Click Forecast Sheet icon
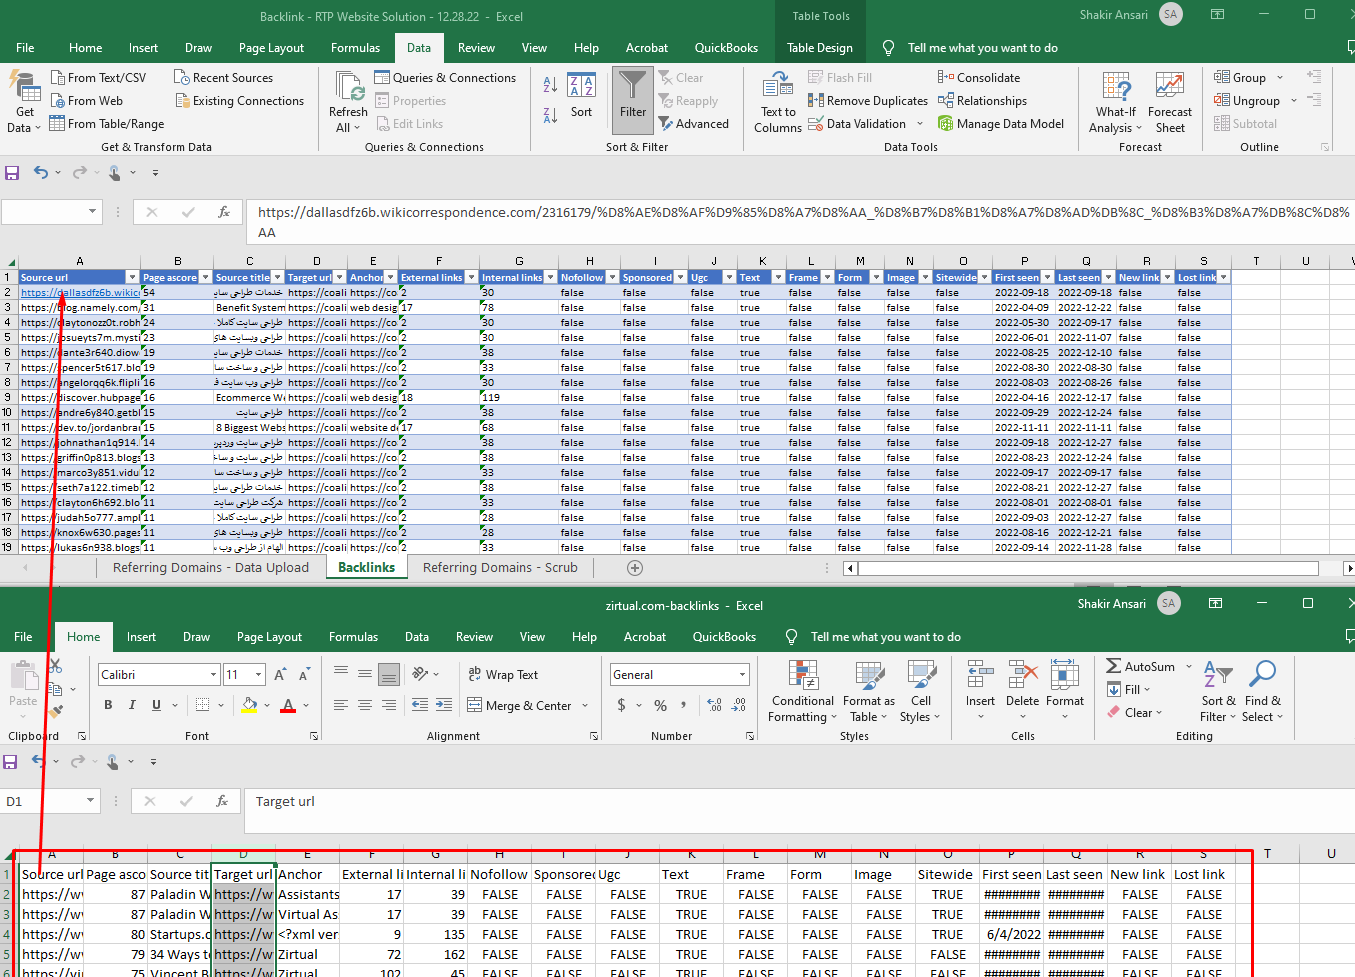The image size is (1355, 977). pos(1169,87)
